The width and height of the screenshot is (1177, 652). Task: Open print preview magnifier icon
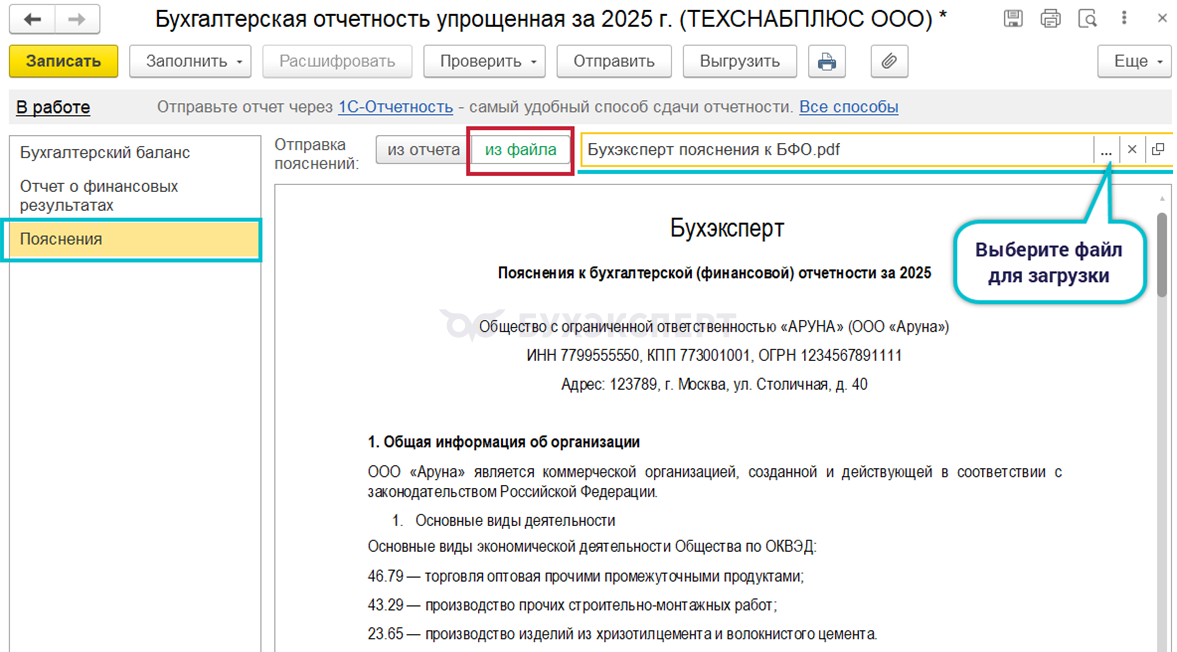1087,19
